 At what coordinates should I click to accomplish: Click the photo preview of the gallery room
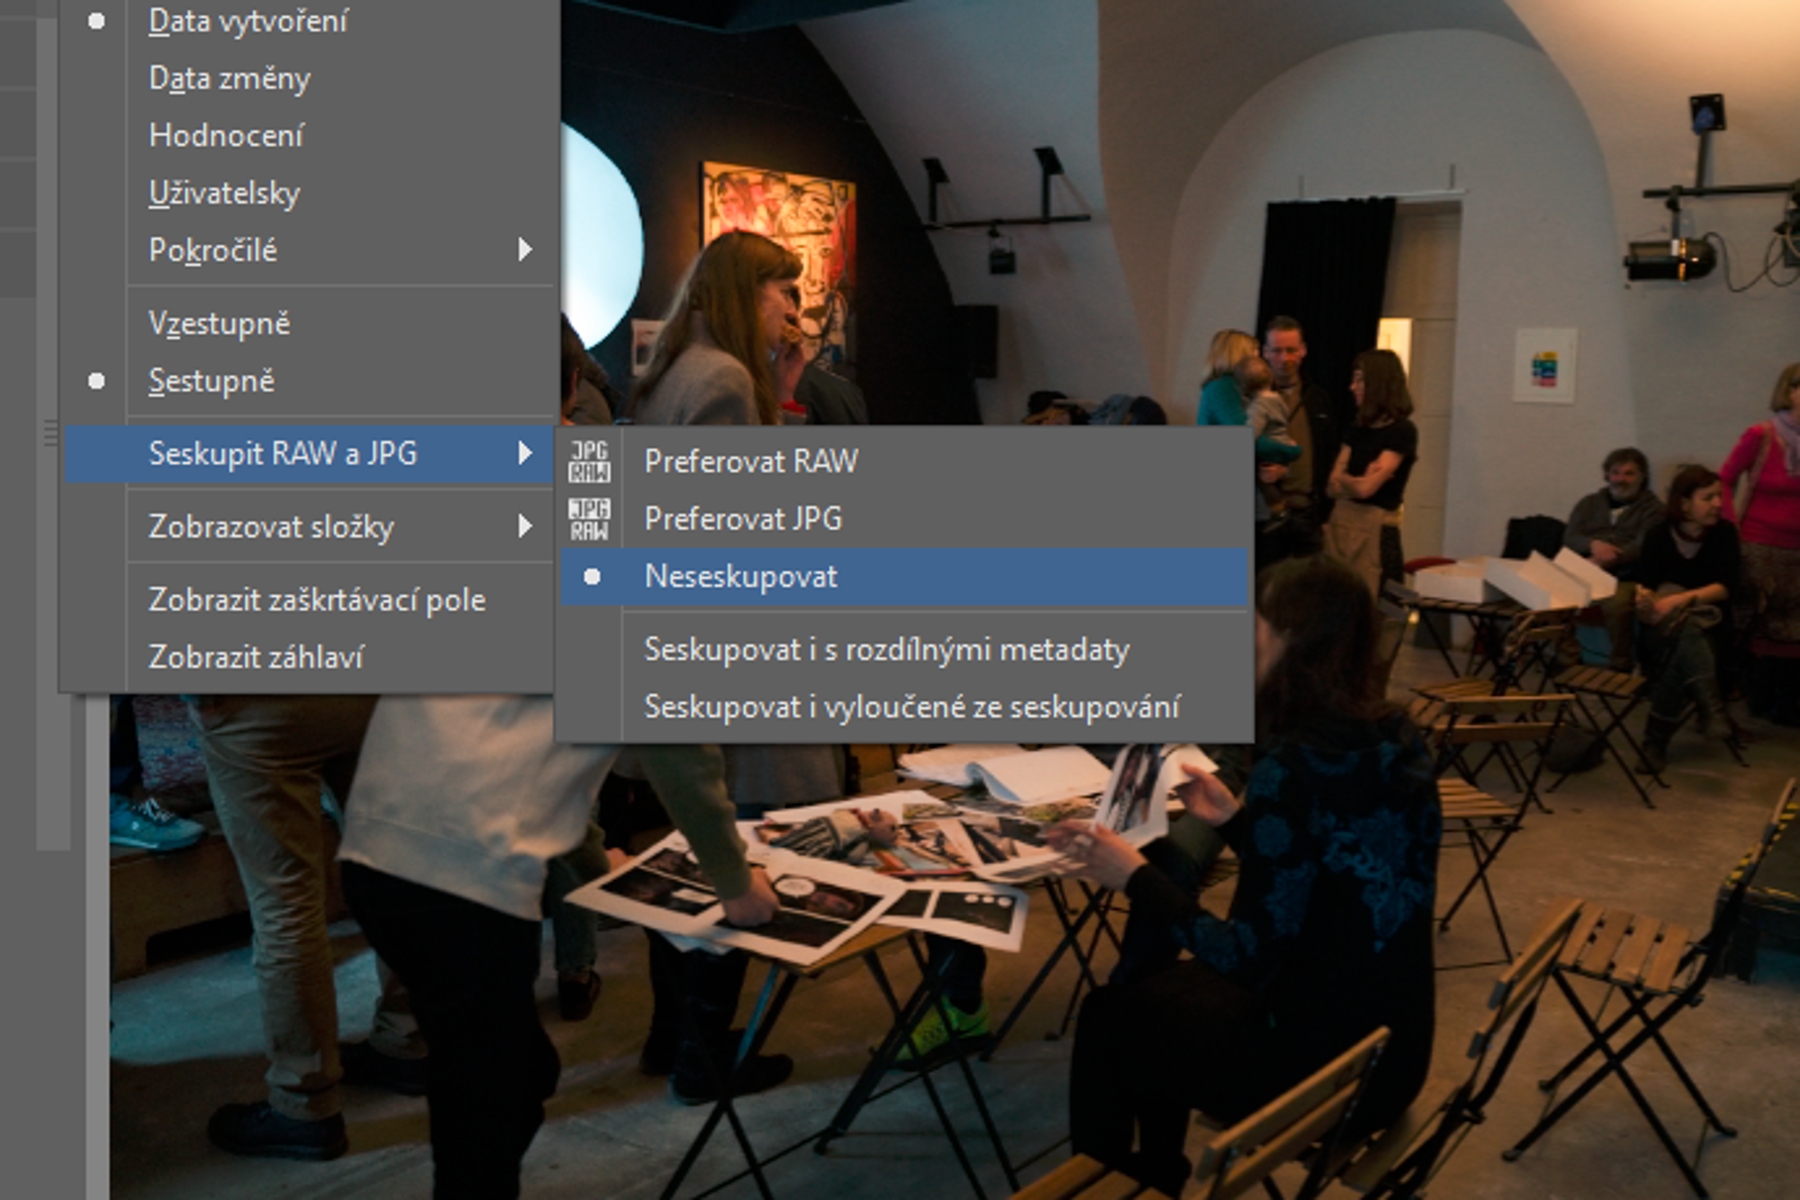click(1400, 900)
